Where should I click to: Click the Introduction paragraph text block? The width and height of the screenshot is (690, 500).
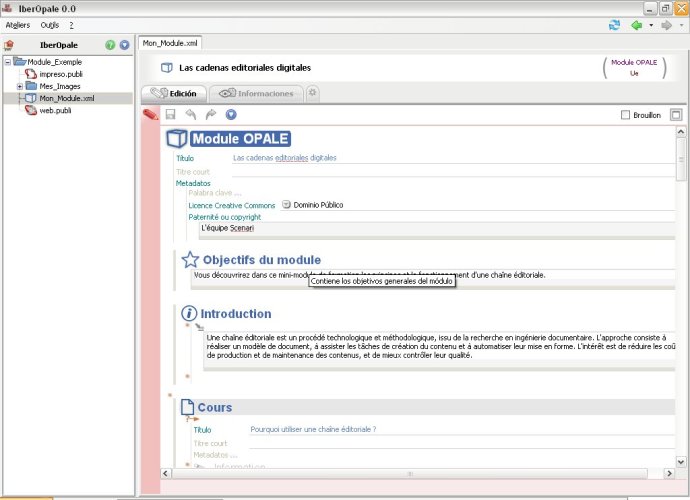440,346
